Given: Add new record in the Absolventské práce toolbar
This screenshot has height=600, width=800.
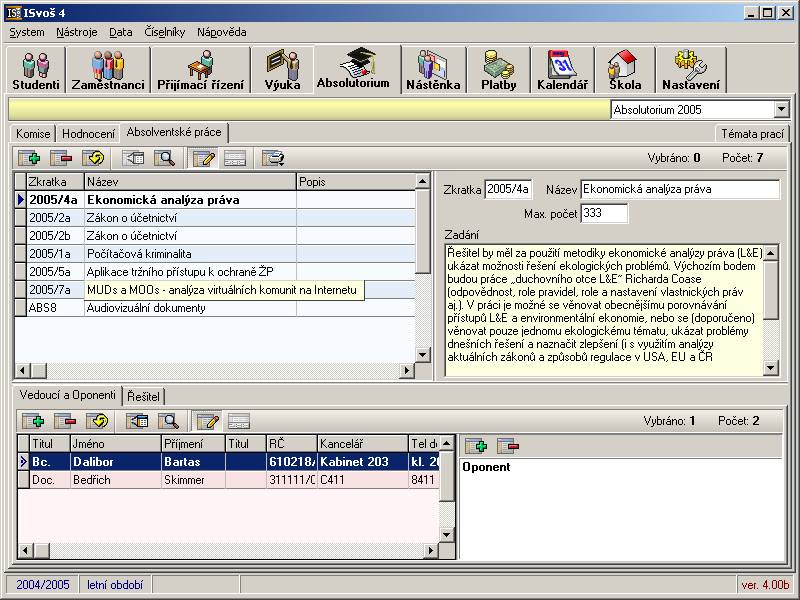Looking at the screenshot, I should tap(28, 157).
